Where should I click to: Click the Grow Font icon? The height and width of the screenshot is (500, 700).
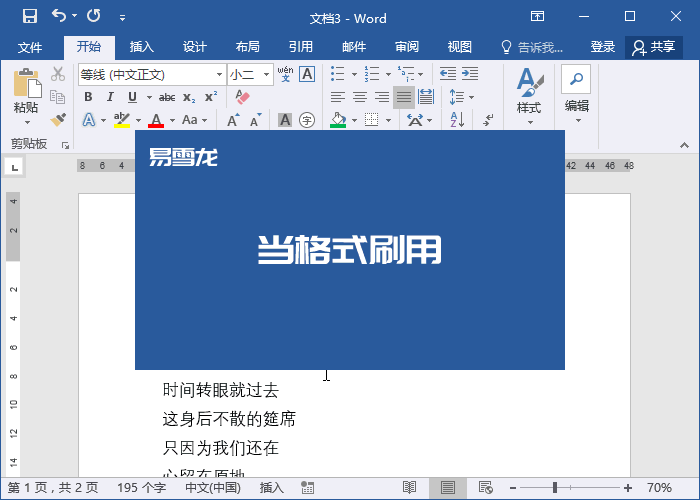coord(233,120)
